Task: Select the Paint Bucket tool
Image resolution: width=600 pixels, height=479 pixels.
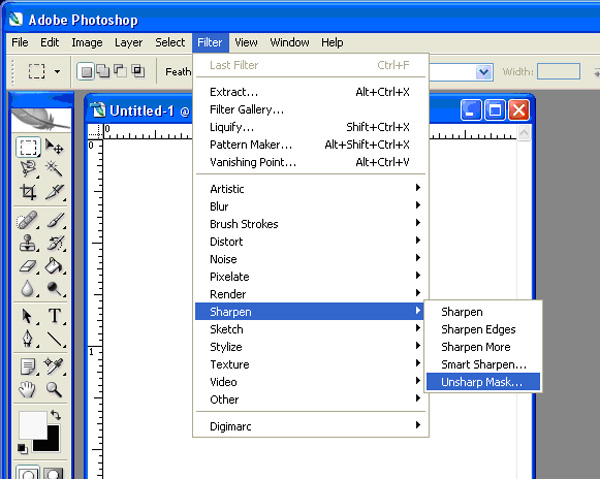Action: [x=55, y=267]
